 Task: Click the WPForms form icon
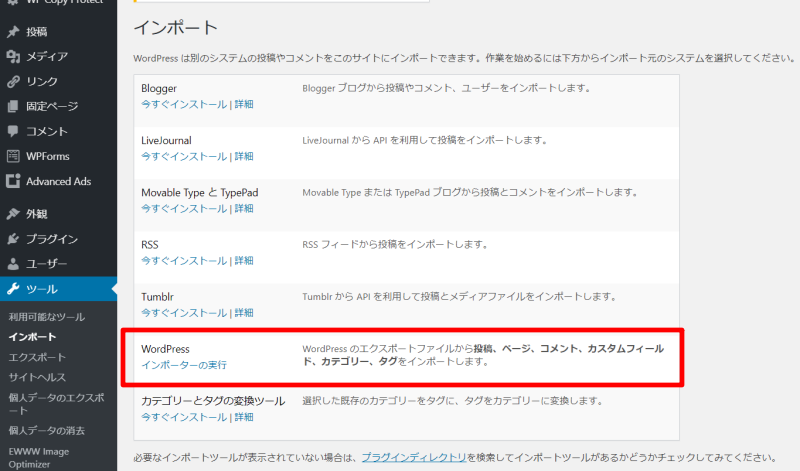click(13, 156)
